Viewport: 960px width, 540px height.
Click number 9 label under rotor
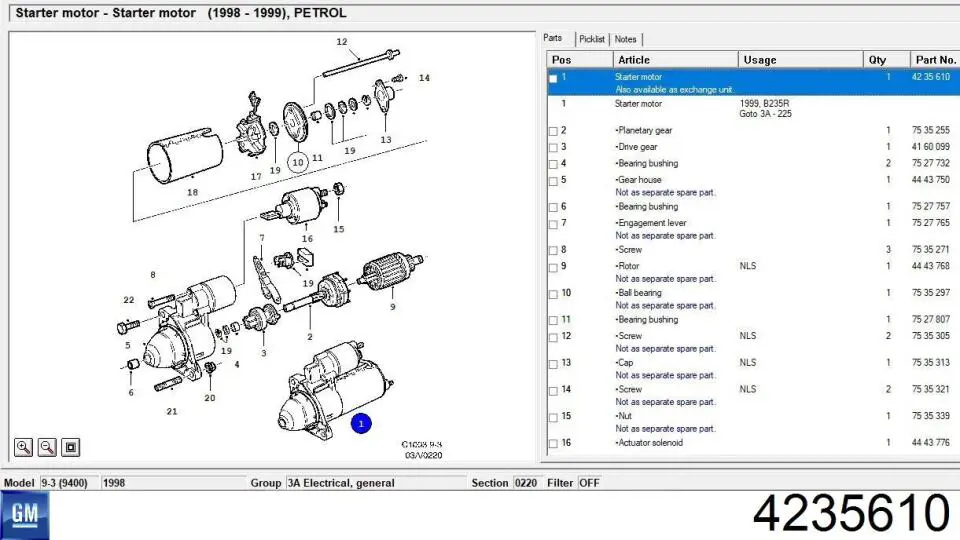pyautogui.click(x=392, y=307)
